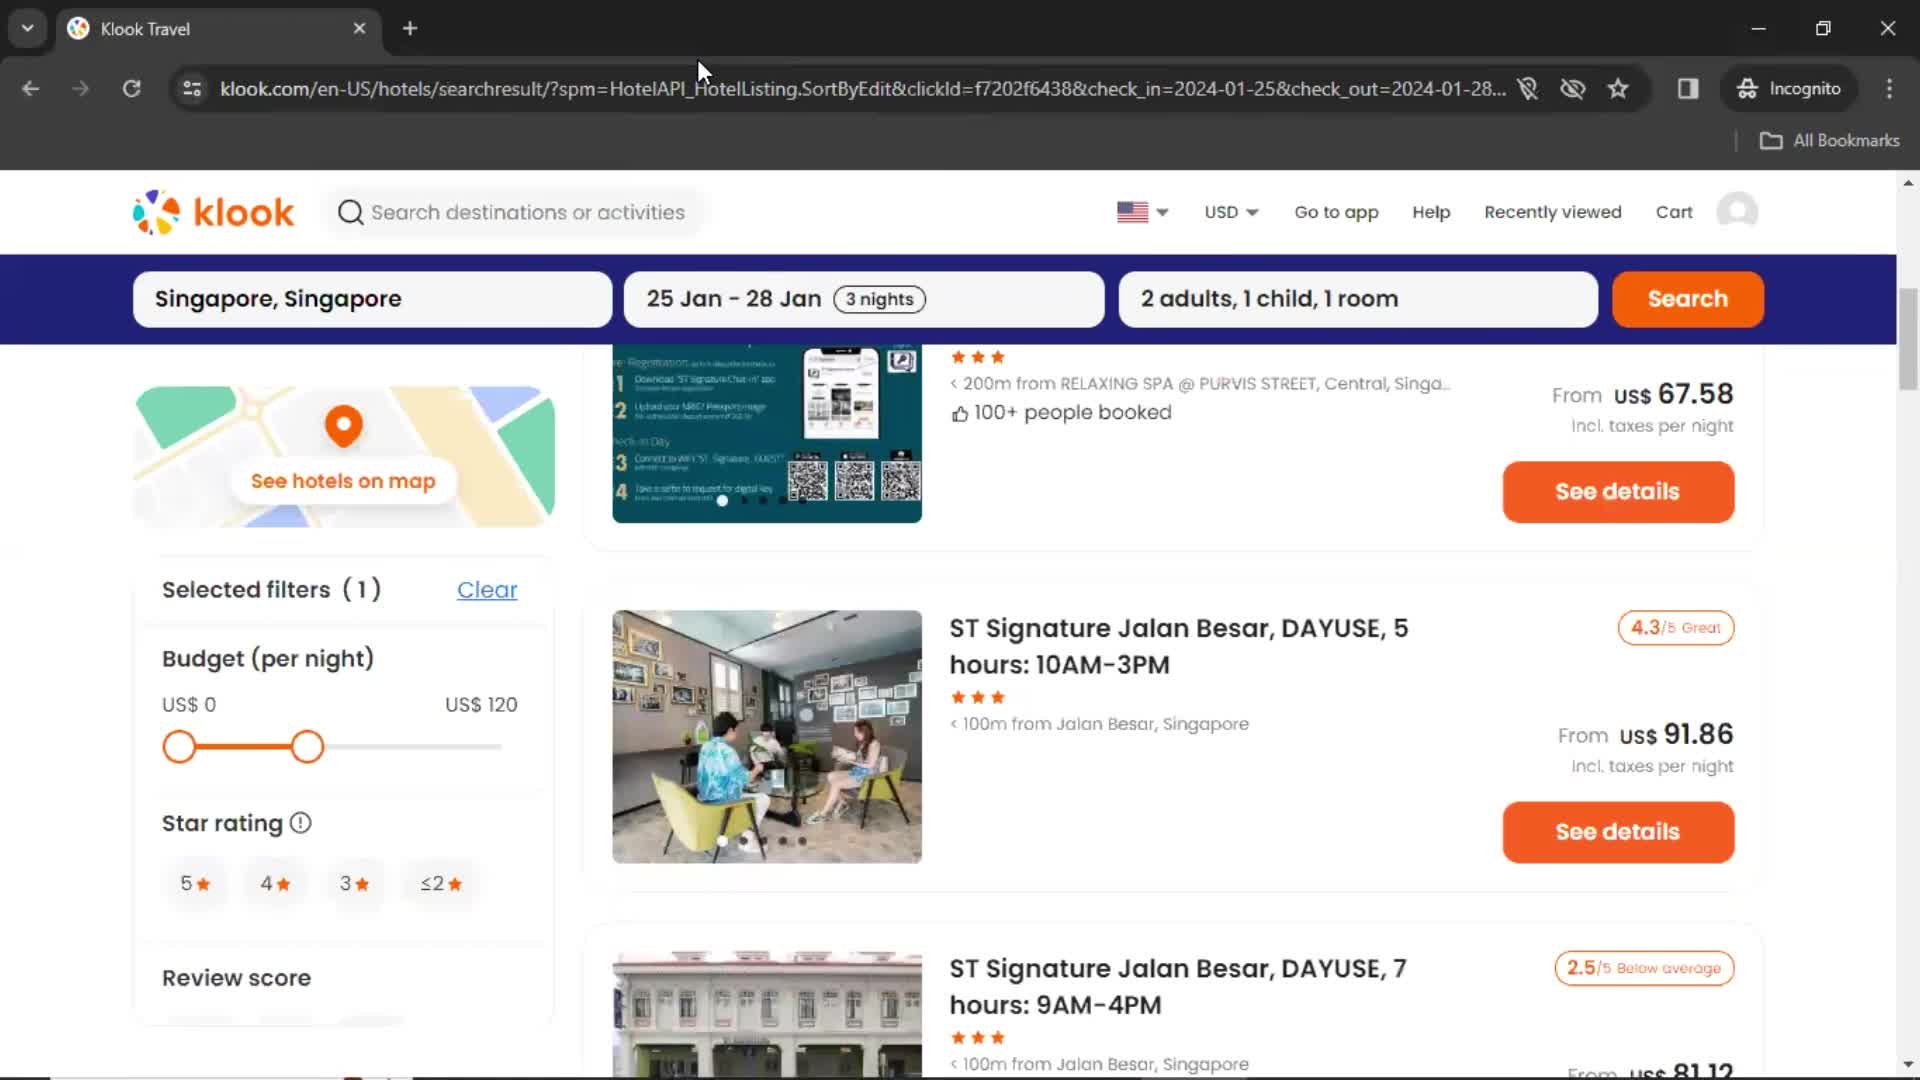The image size is (1920, 1080).
Task: Bookmark this page with the star icon
Action: [1618, 89]
